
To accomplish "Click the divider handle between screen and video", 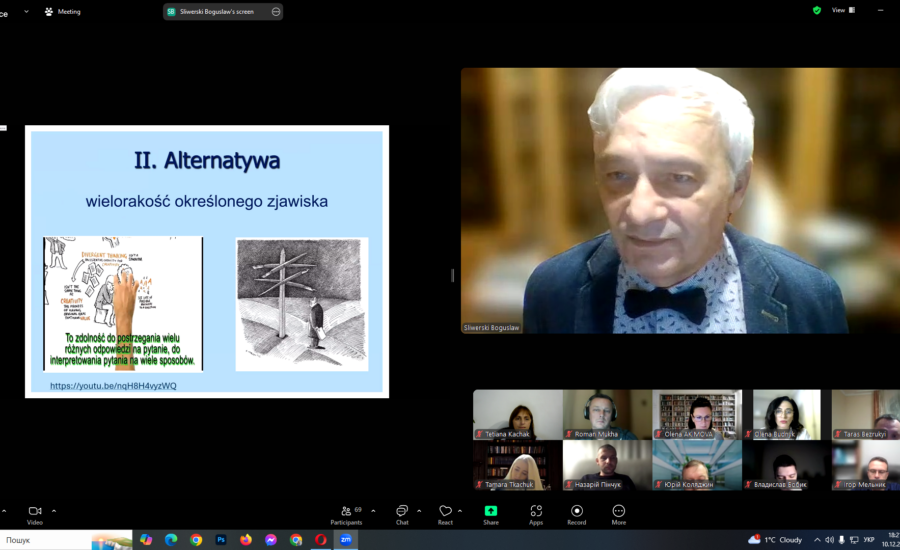I will [x=452, y=276].
